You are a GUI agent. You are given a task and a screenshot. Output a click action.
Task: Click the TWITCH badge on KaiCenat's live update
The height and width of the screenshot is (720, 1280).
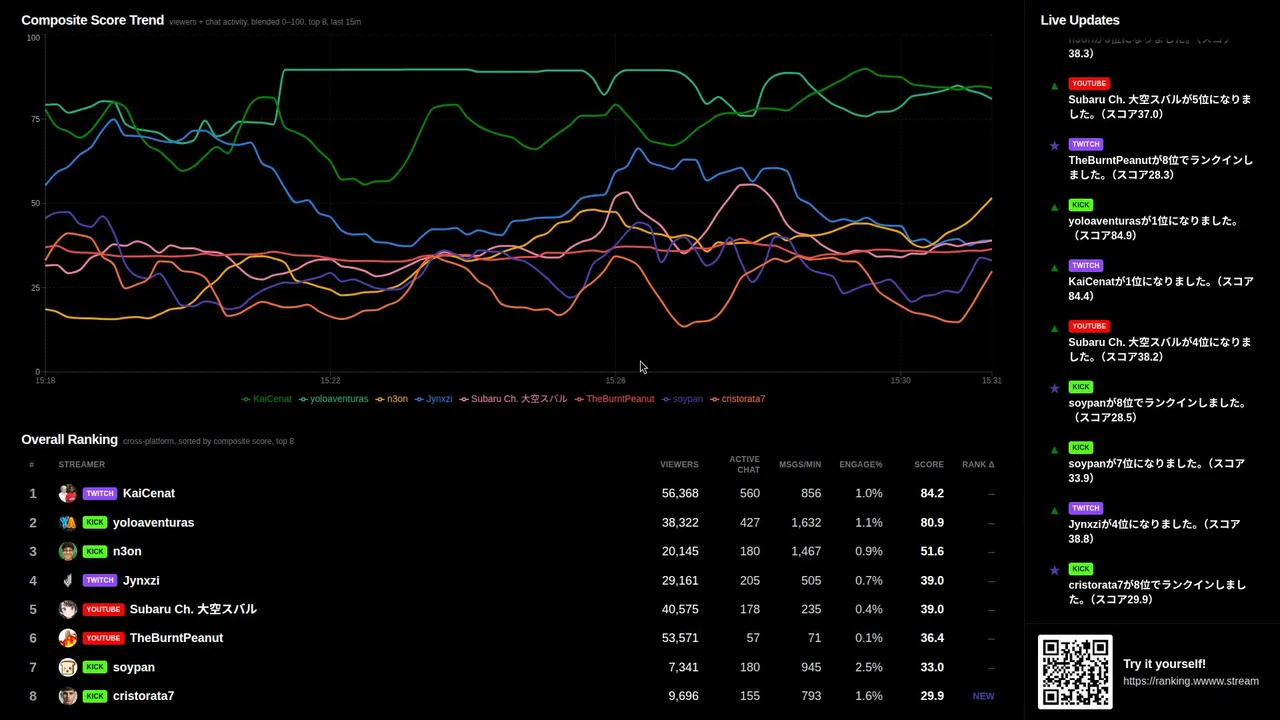coord(1086,265)
